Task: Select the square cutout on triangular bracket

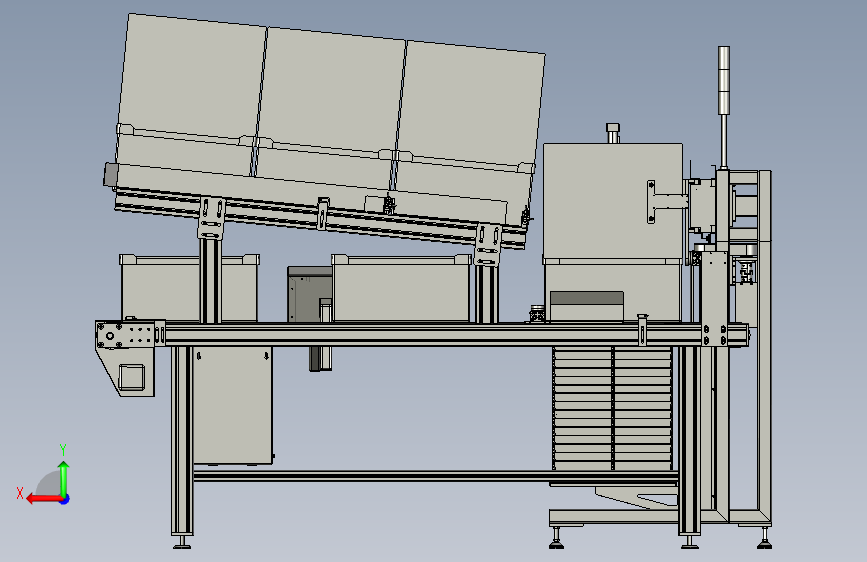Action: pos(132,377)
